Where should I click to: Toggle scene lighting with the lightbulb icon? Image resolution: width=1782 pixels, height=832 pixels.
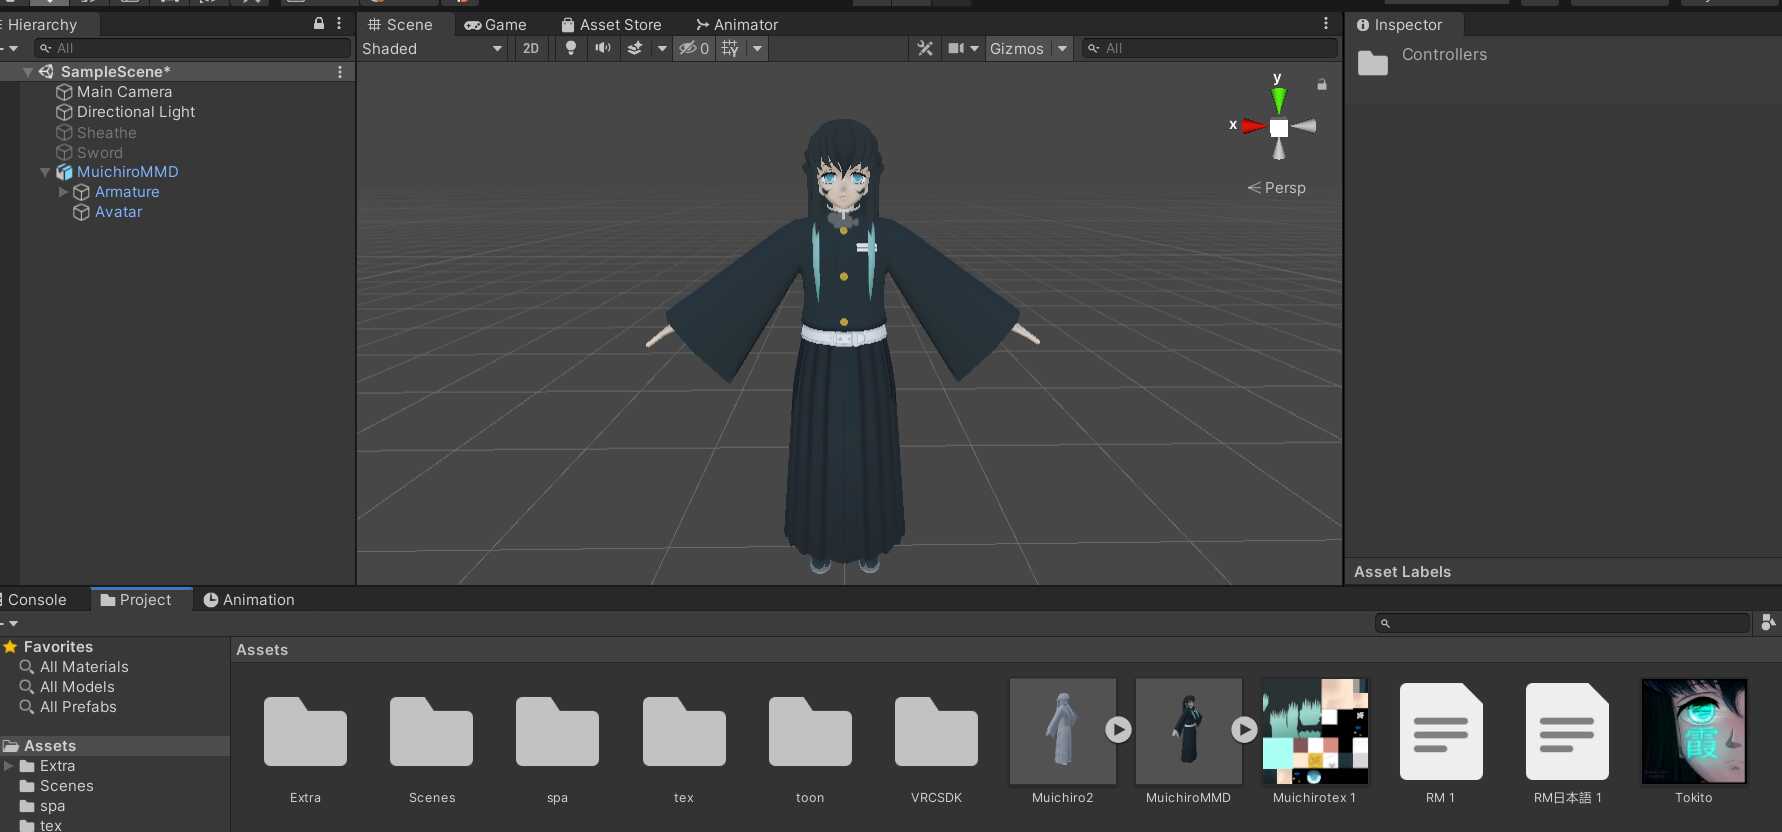coord(571,48)
